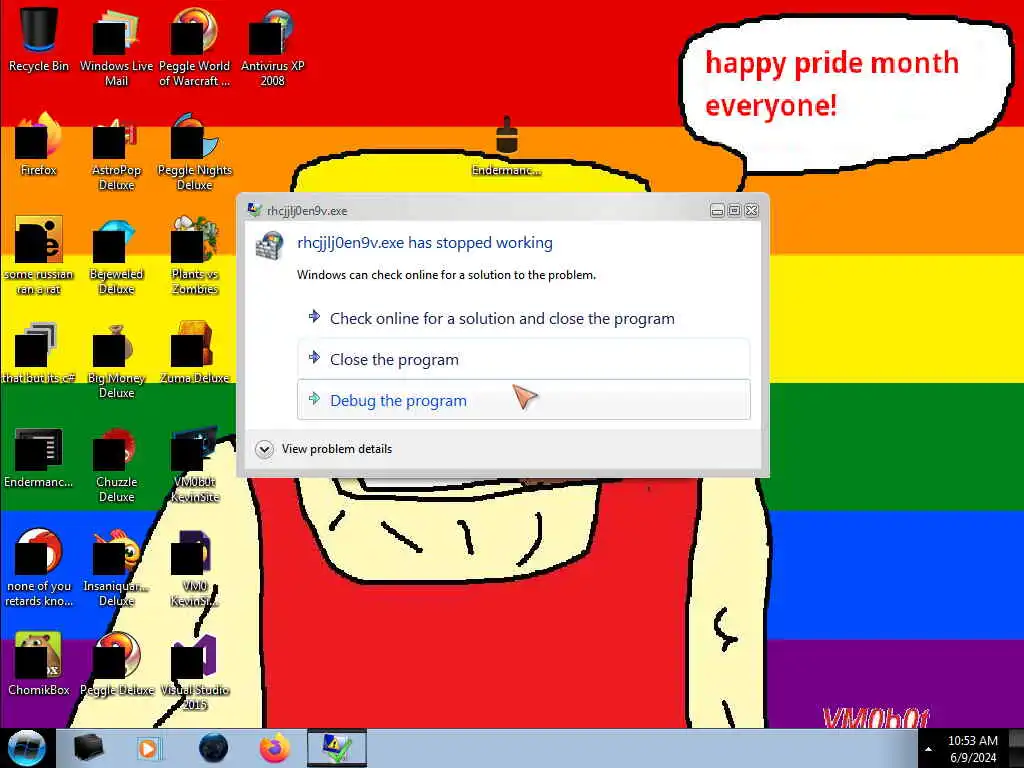Viewport: 1024px width, 768px height.
Task: Select the Peggle Deluxe desktop icon
Action: point(116,664)
